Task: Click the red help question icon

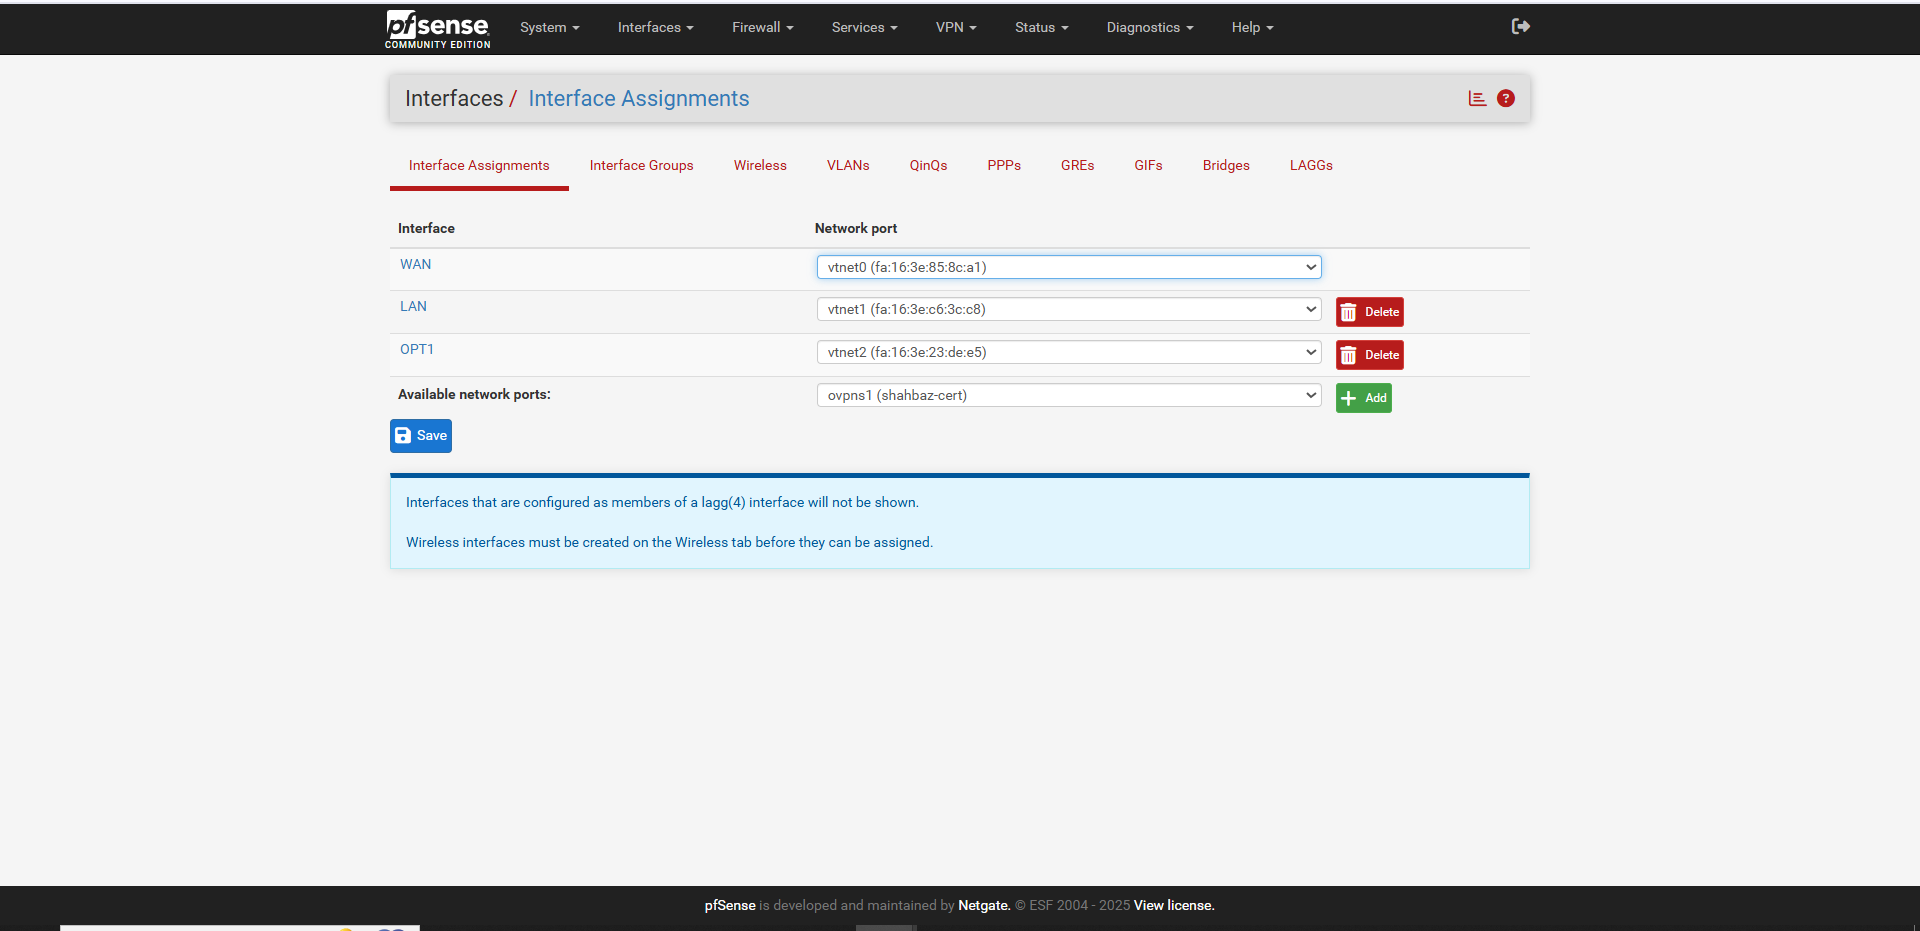Action: click(1506, 98)
